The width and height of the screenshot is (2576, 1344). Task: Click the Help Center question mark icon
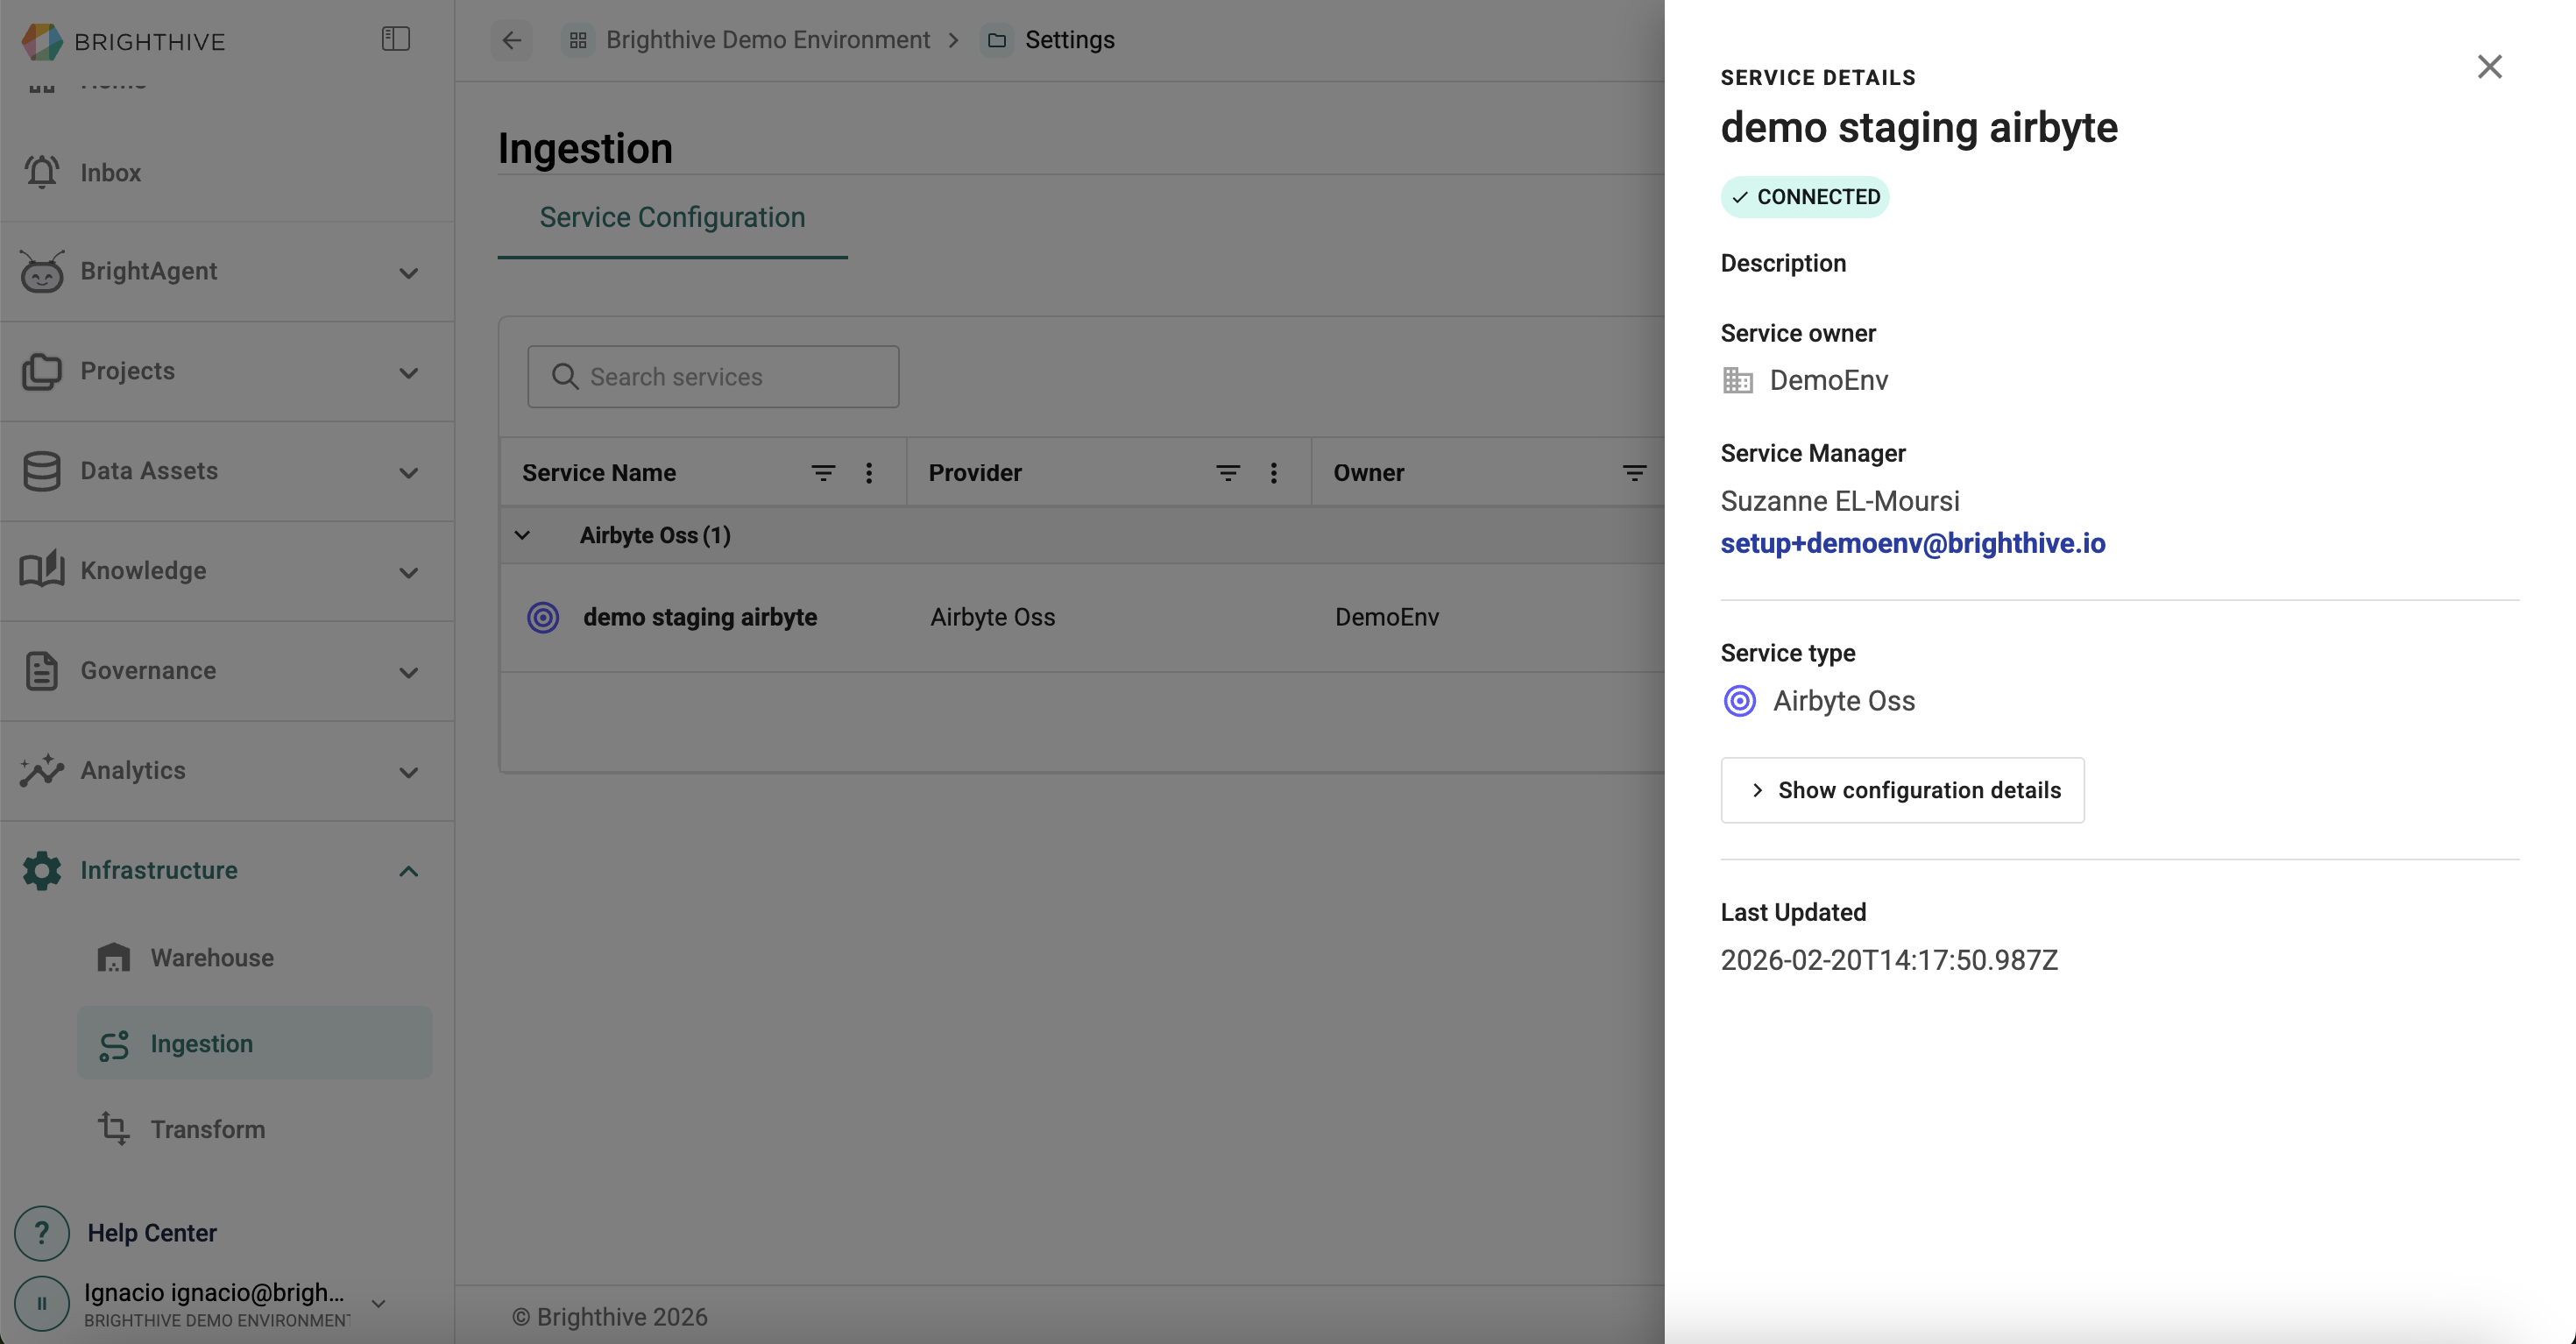(42, 1233)
